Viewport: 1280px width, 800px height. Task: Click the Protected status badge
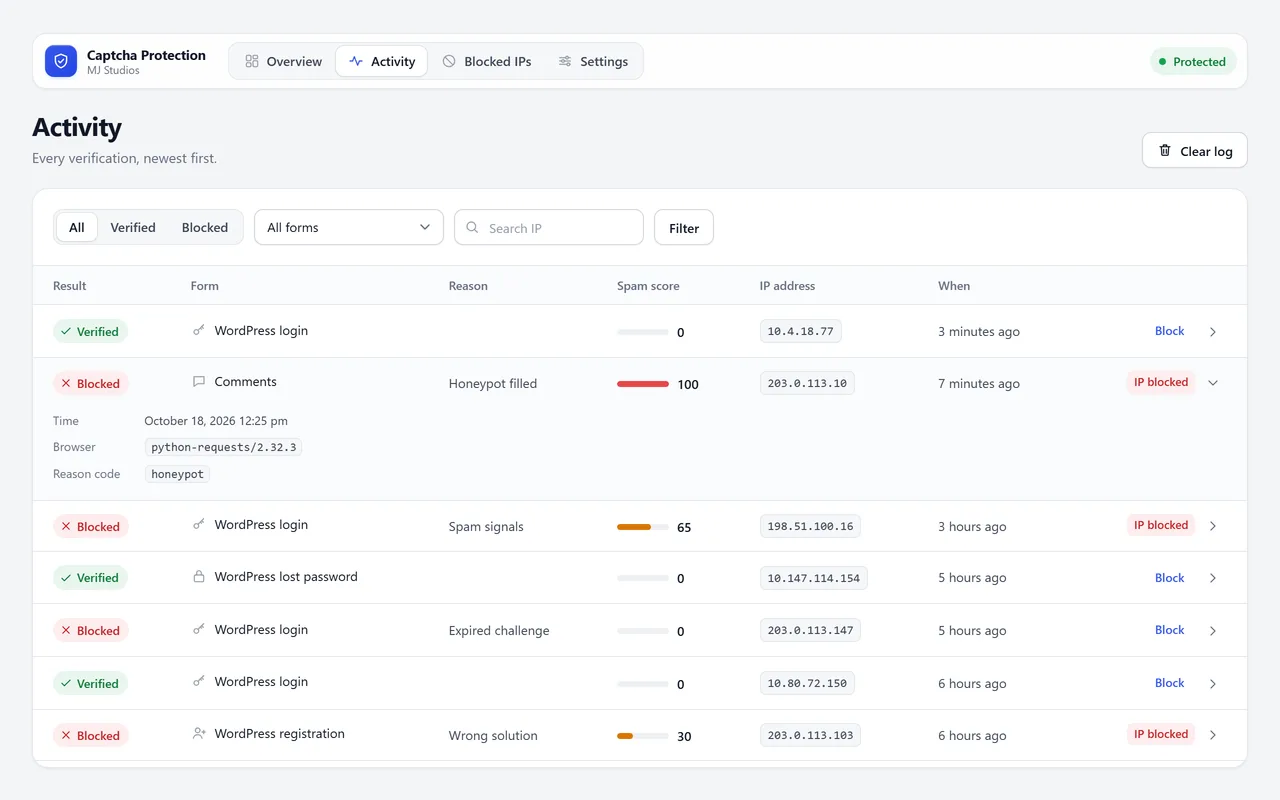click(1193, 61)
